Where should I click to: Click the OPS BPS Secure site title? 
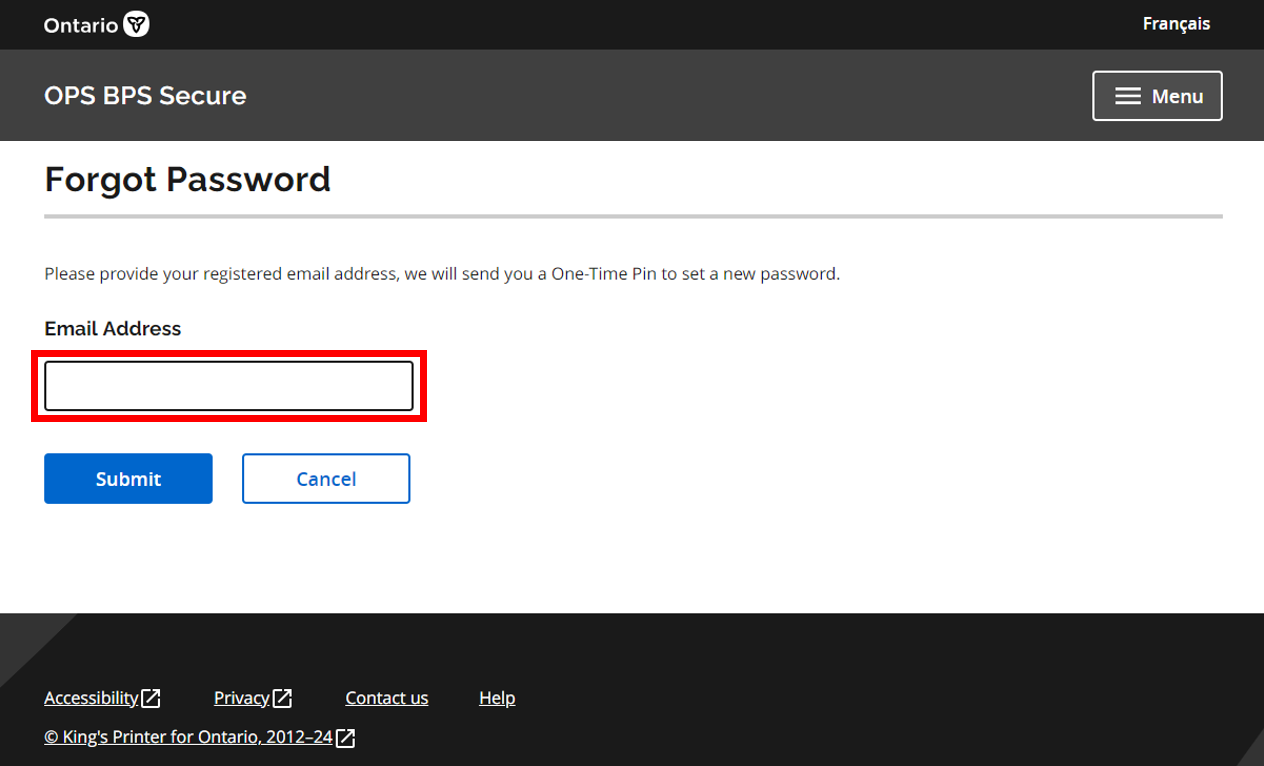coord(145,96)
